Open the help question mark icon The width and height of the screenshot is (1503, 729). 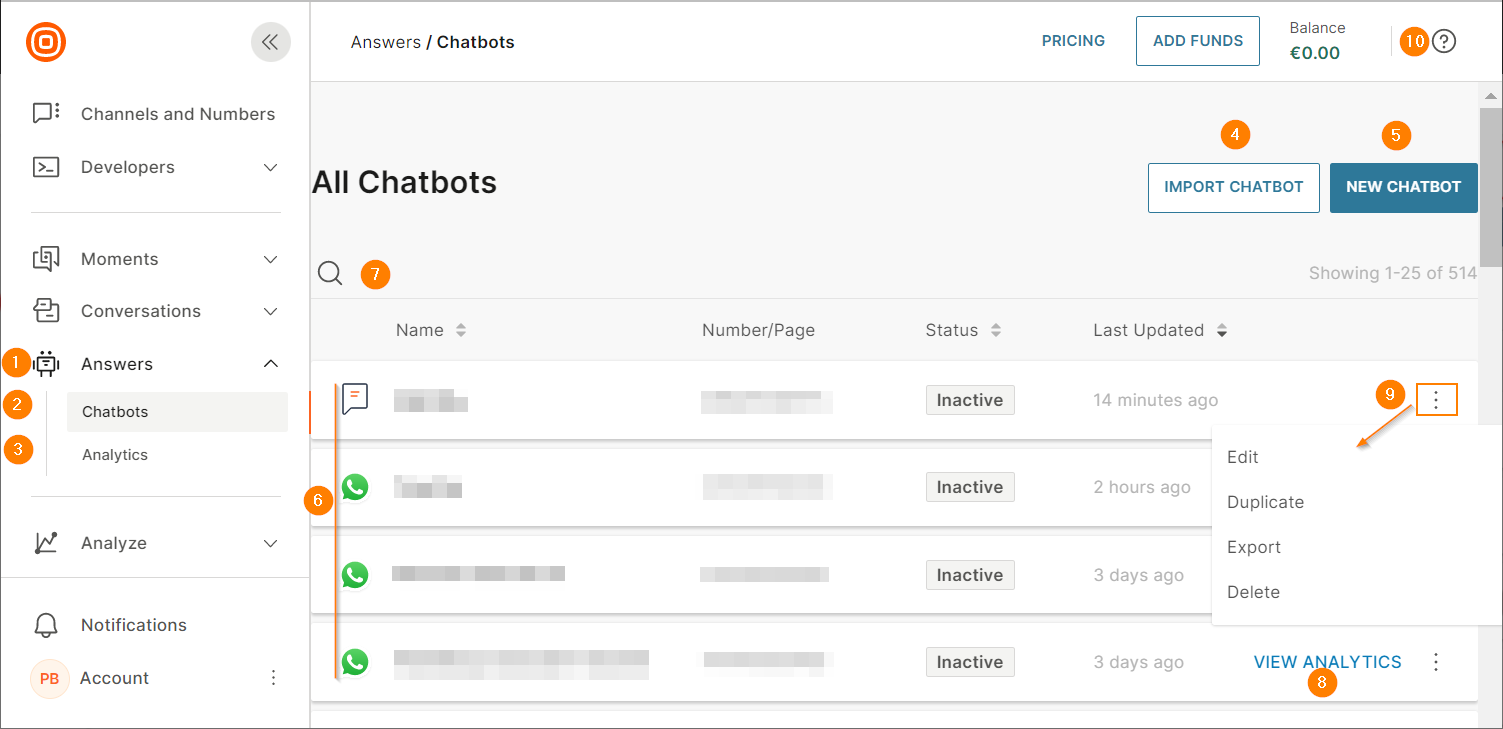coord(1443,42)
